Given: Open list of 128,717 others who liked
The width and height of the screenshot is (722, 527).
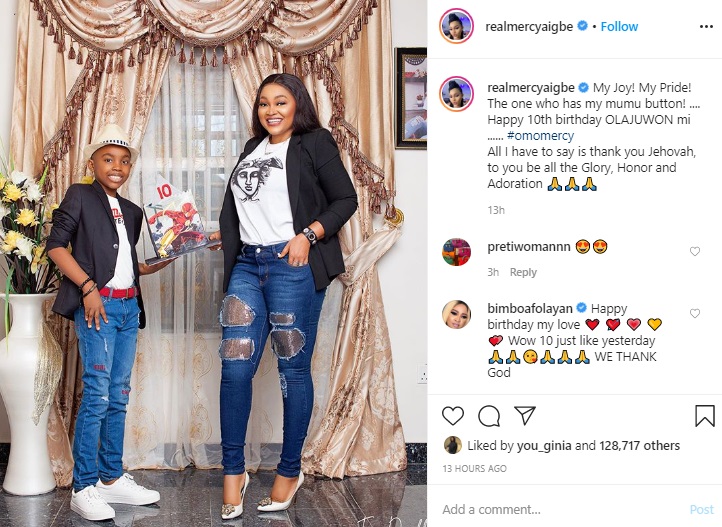Looking at the screenshot, I should (639, 446).
